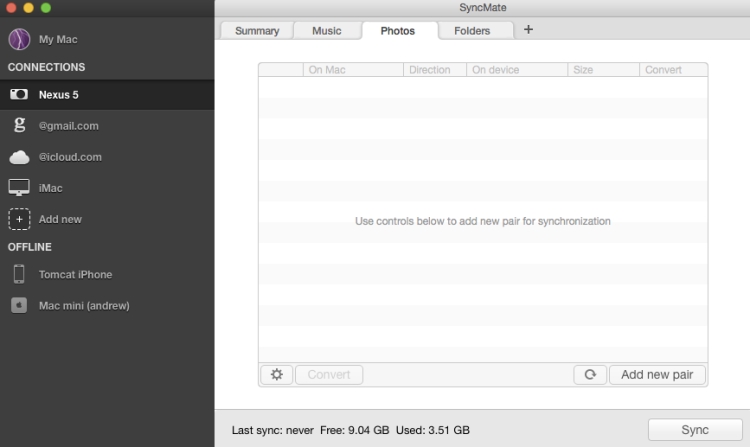Click the Last sync: never status text
This screenshot has height=447, width=750.
(x=273, y=430)
